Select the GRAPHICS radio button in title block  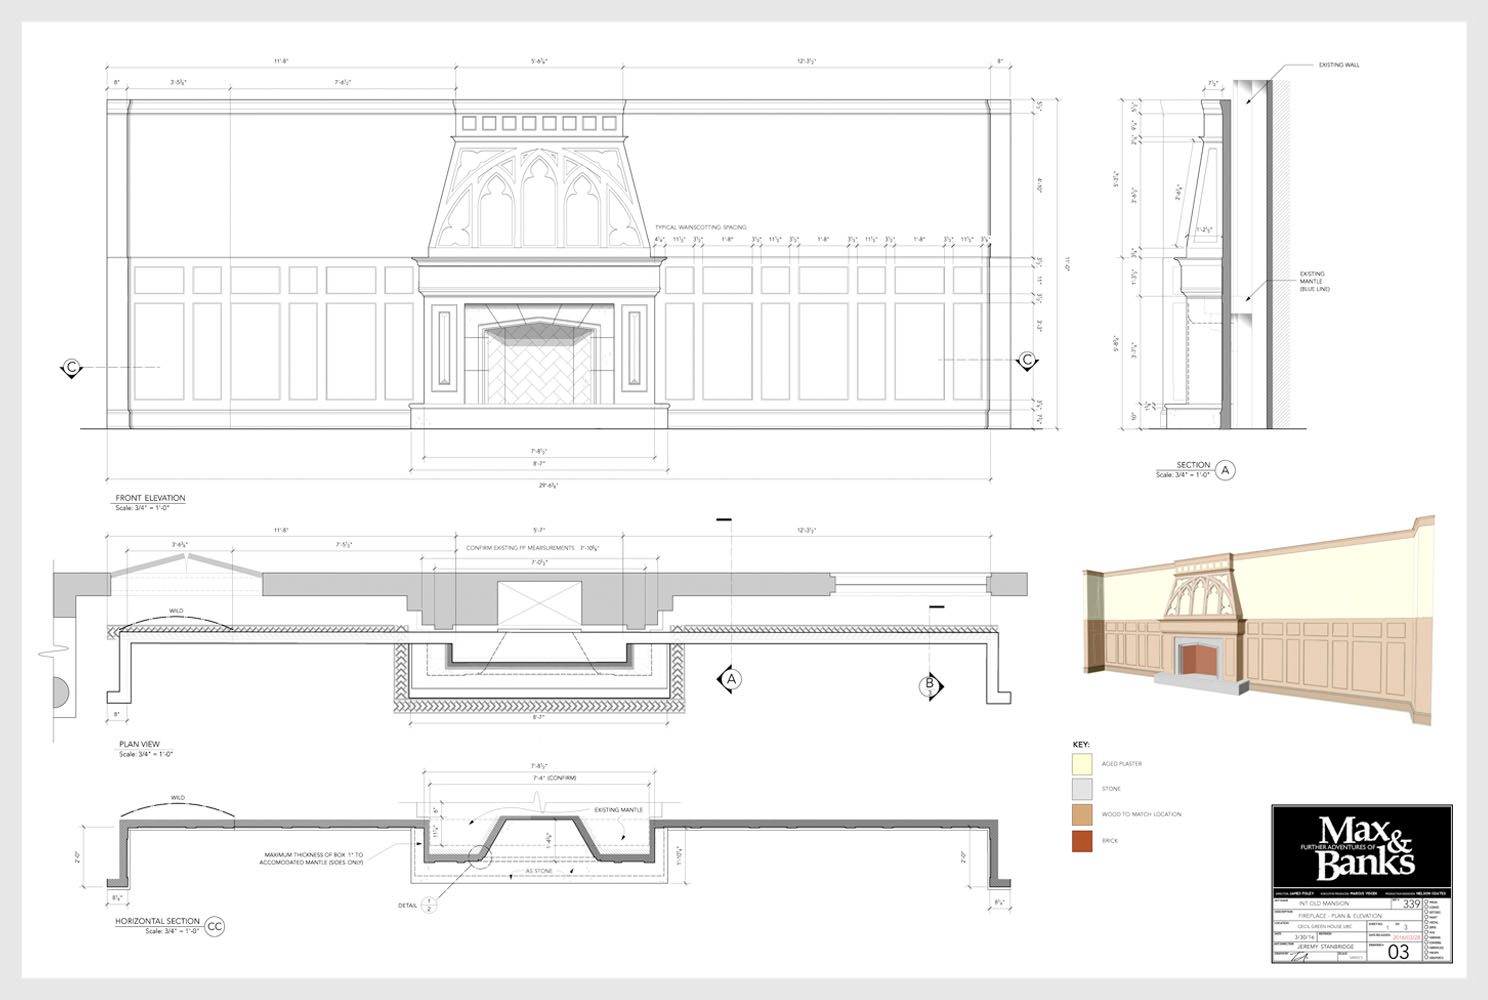1426,957
